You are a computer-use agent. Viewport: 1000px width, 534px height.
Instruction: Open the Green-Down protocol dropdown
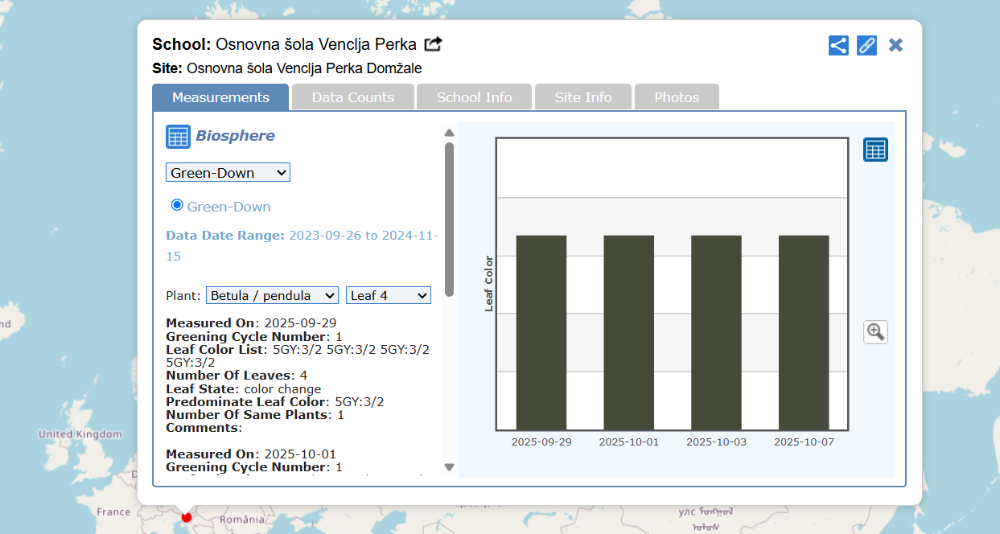(x=228, y=173)
